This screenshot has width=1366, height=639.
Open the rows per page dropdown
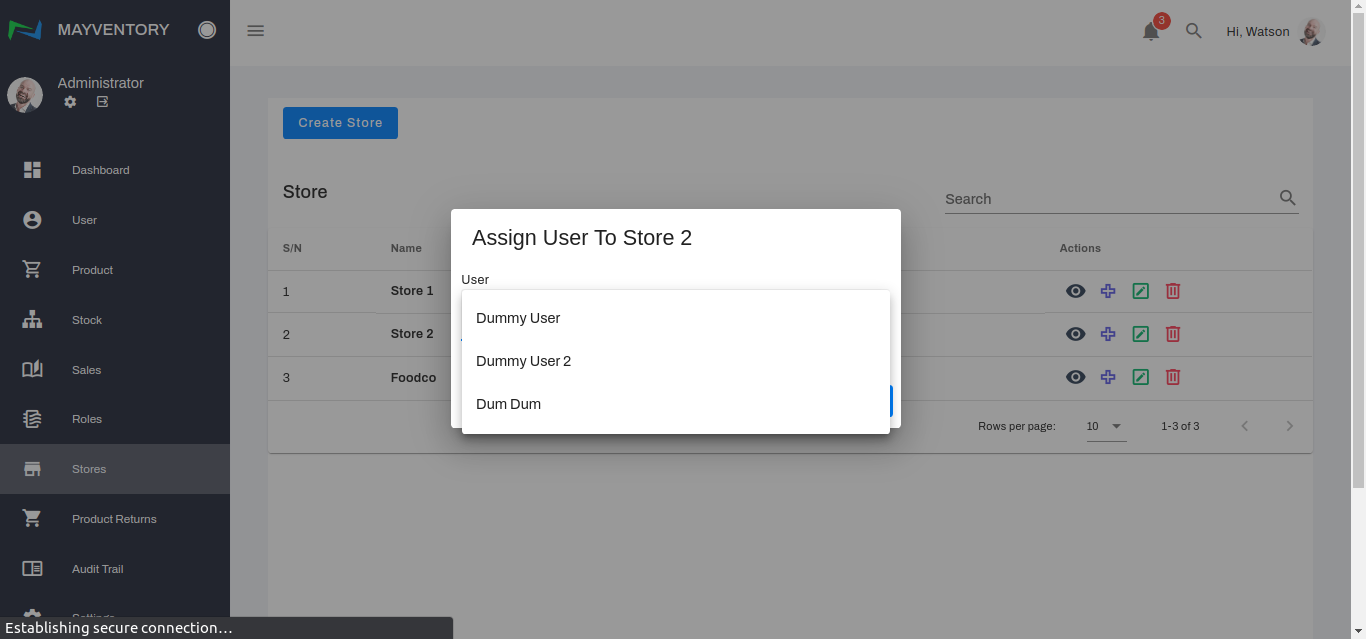[x=1106, y=426]
